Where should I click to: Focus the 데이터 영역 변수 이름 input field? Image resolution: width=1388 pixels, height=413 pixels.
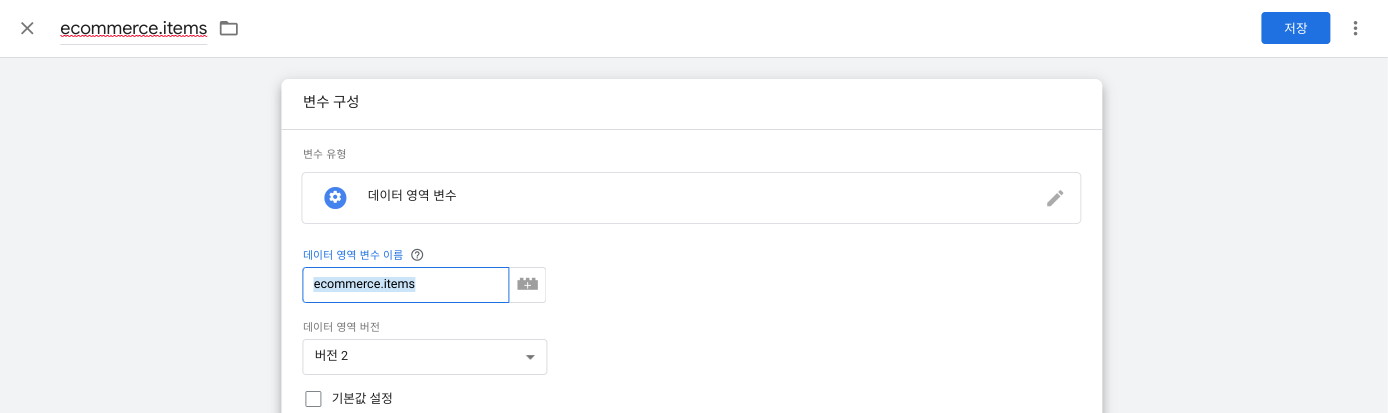click(405, 285)
